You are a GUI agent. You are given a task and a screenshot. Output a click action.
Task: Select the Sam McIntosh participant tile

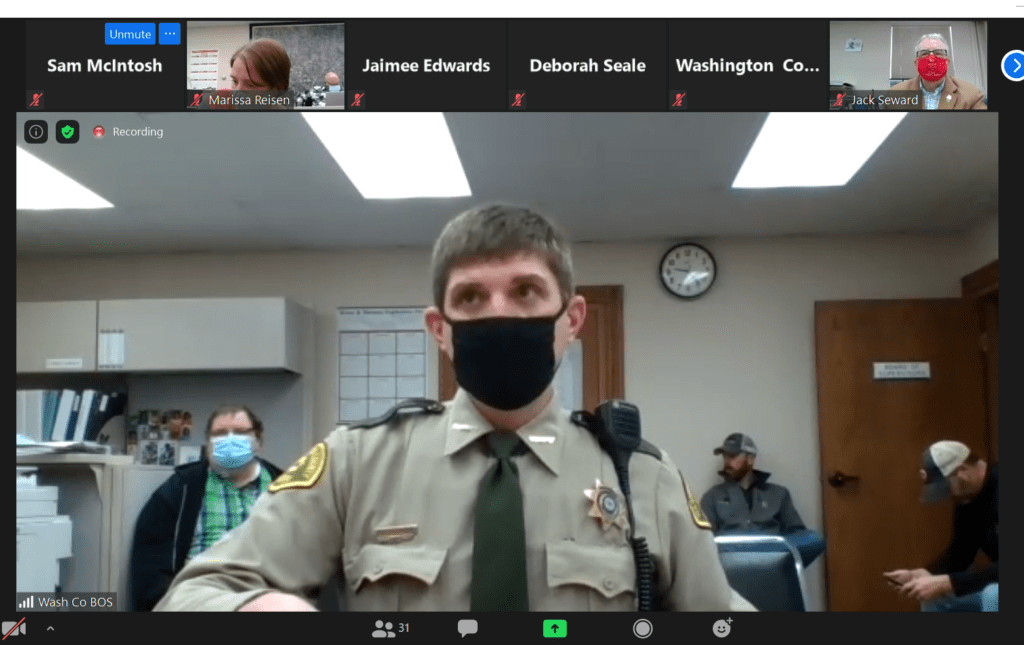click(x=104, y=65)
